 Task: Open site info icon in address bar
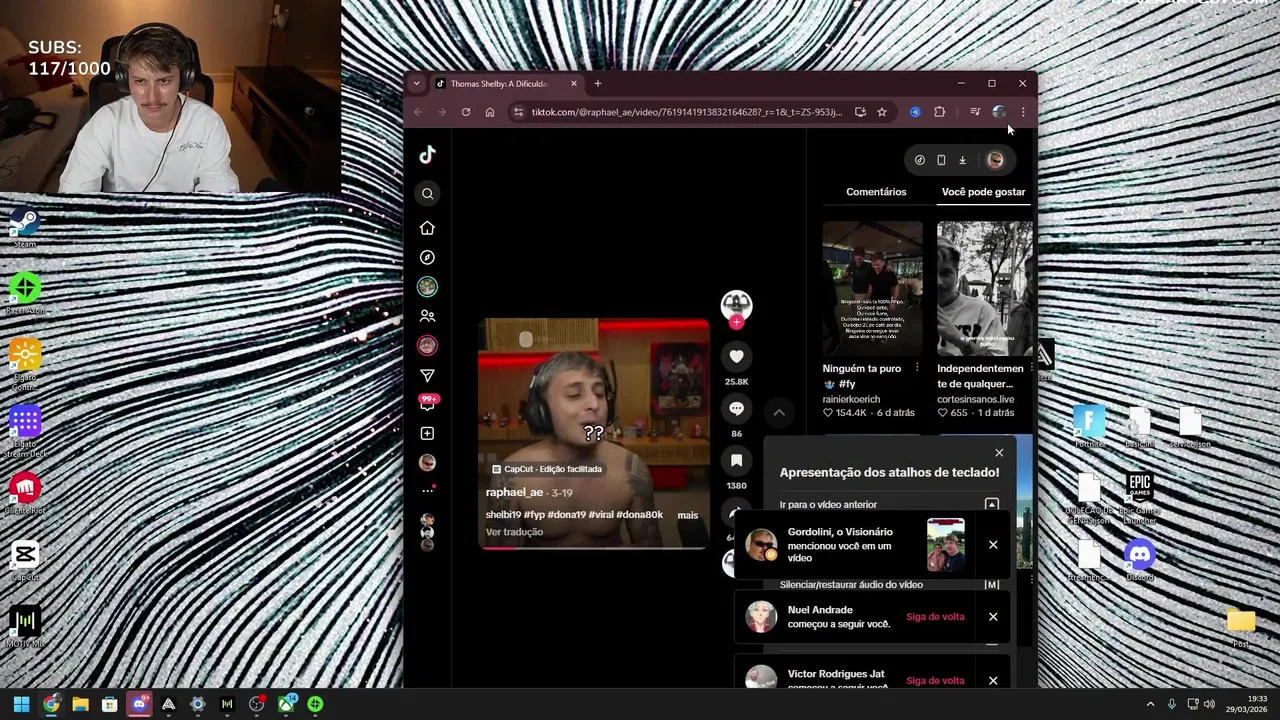pos(518,112)
